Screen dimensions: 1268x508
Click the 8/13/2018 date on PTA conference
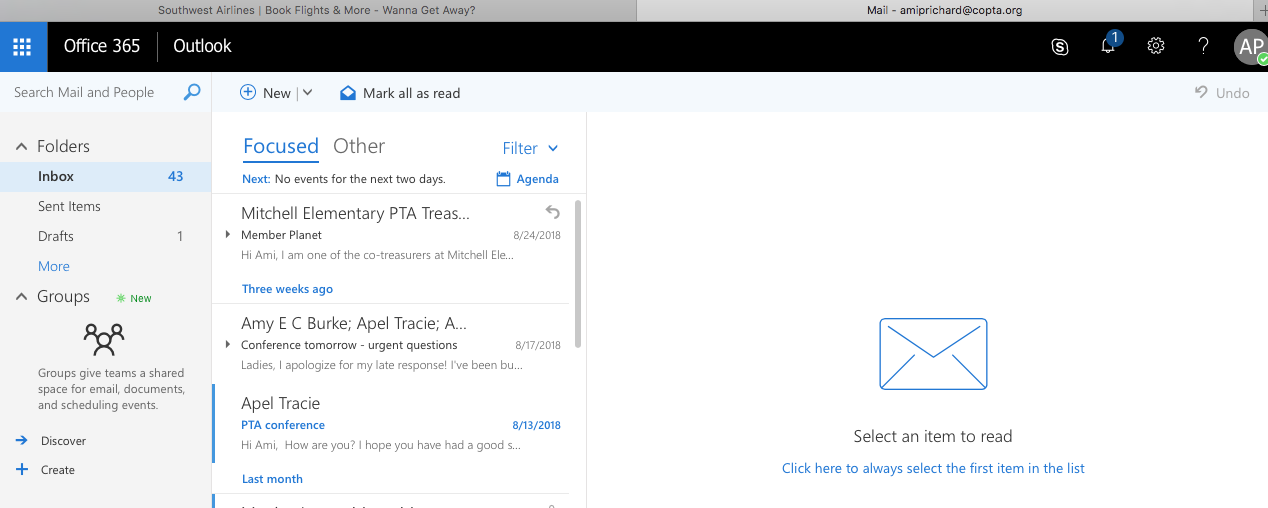(x=537, y=425)
